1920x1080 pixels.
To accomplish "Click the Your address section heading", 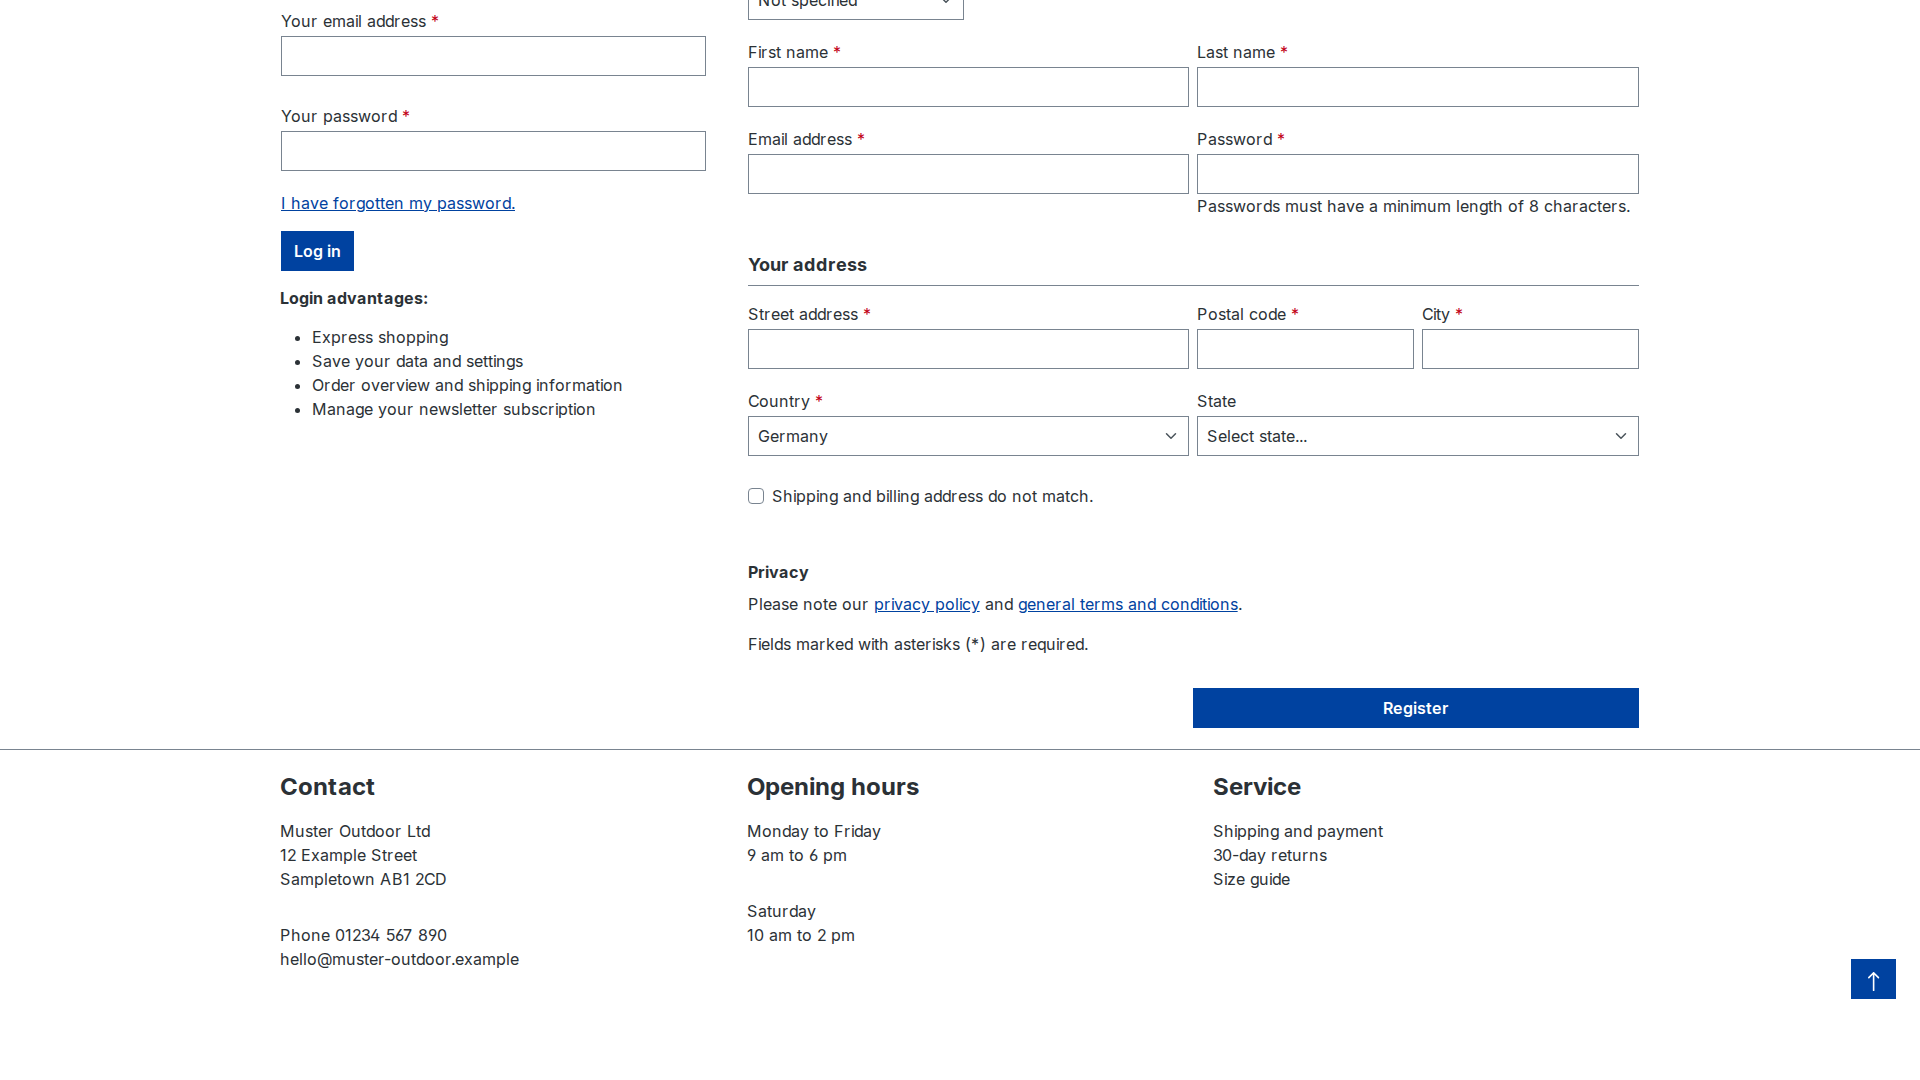I will tap(807, 265).
